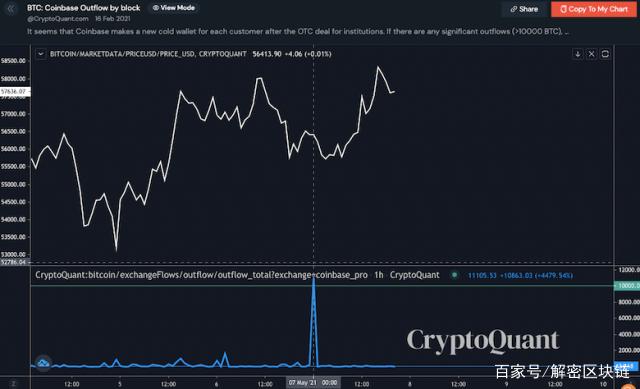Collapse the price pane legend chevron
640x389 pixels.
[x=40, y=54]
